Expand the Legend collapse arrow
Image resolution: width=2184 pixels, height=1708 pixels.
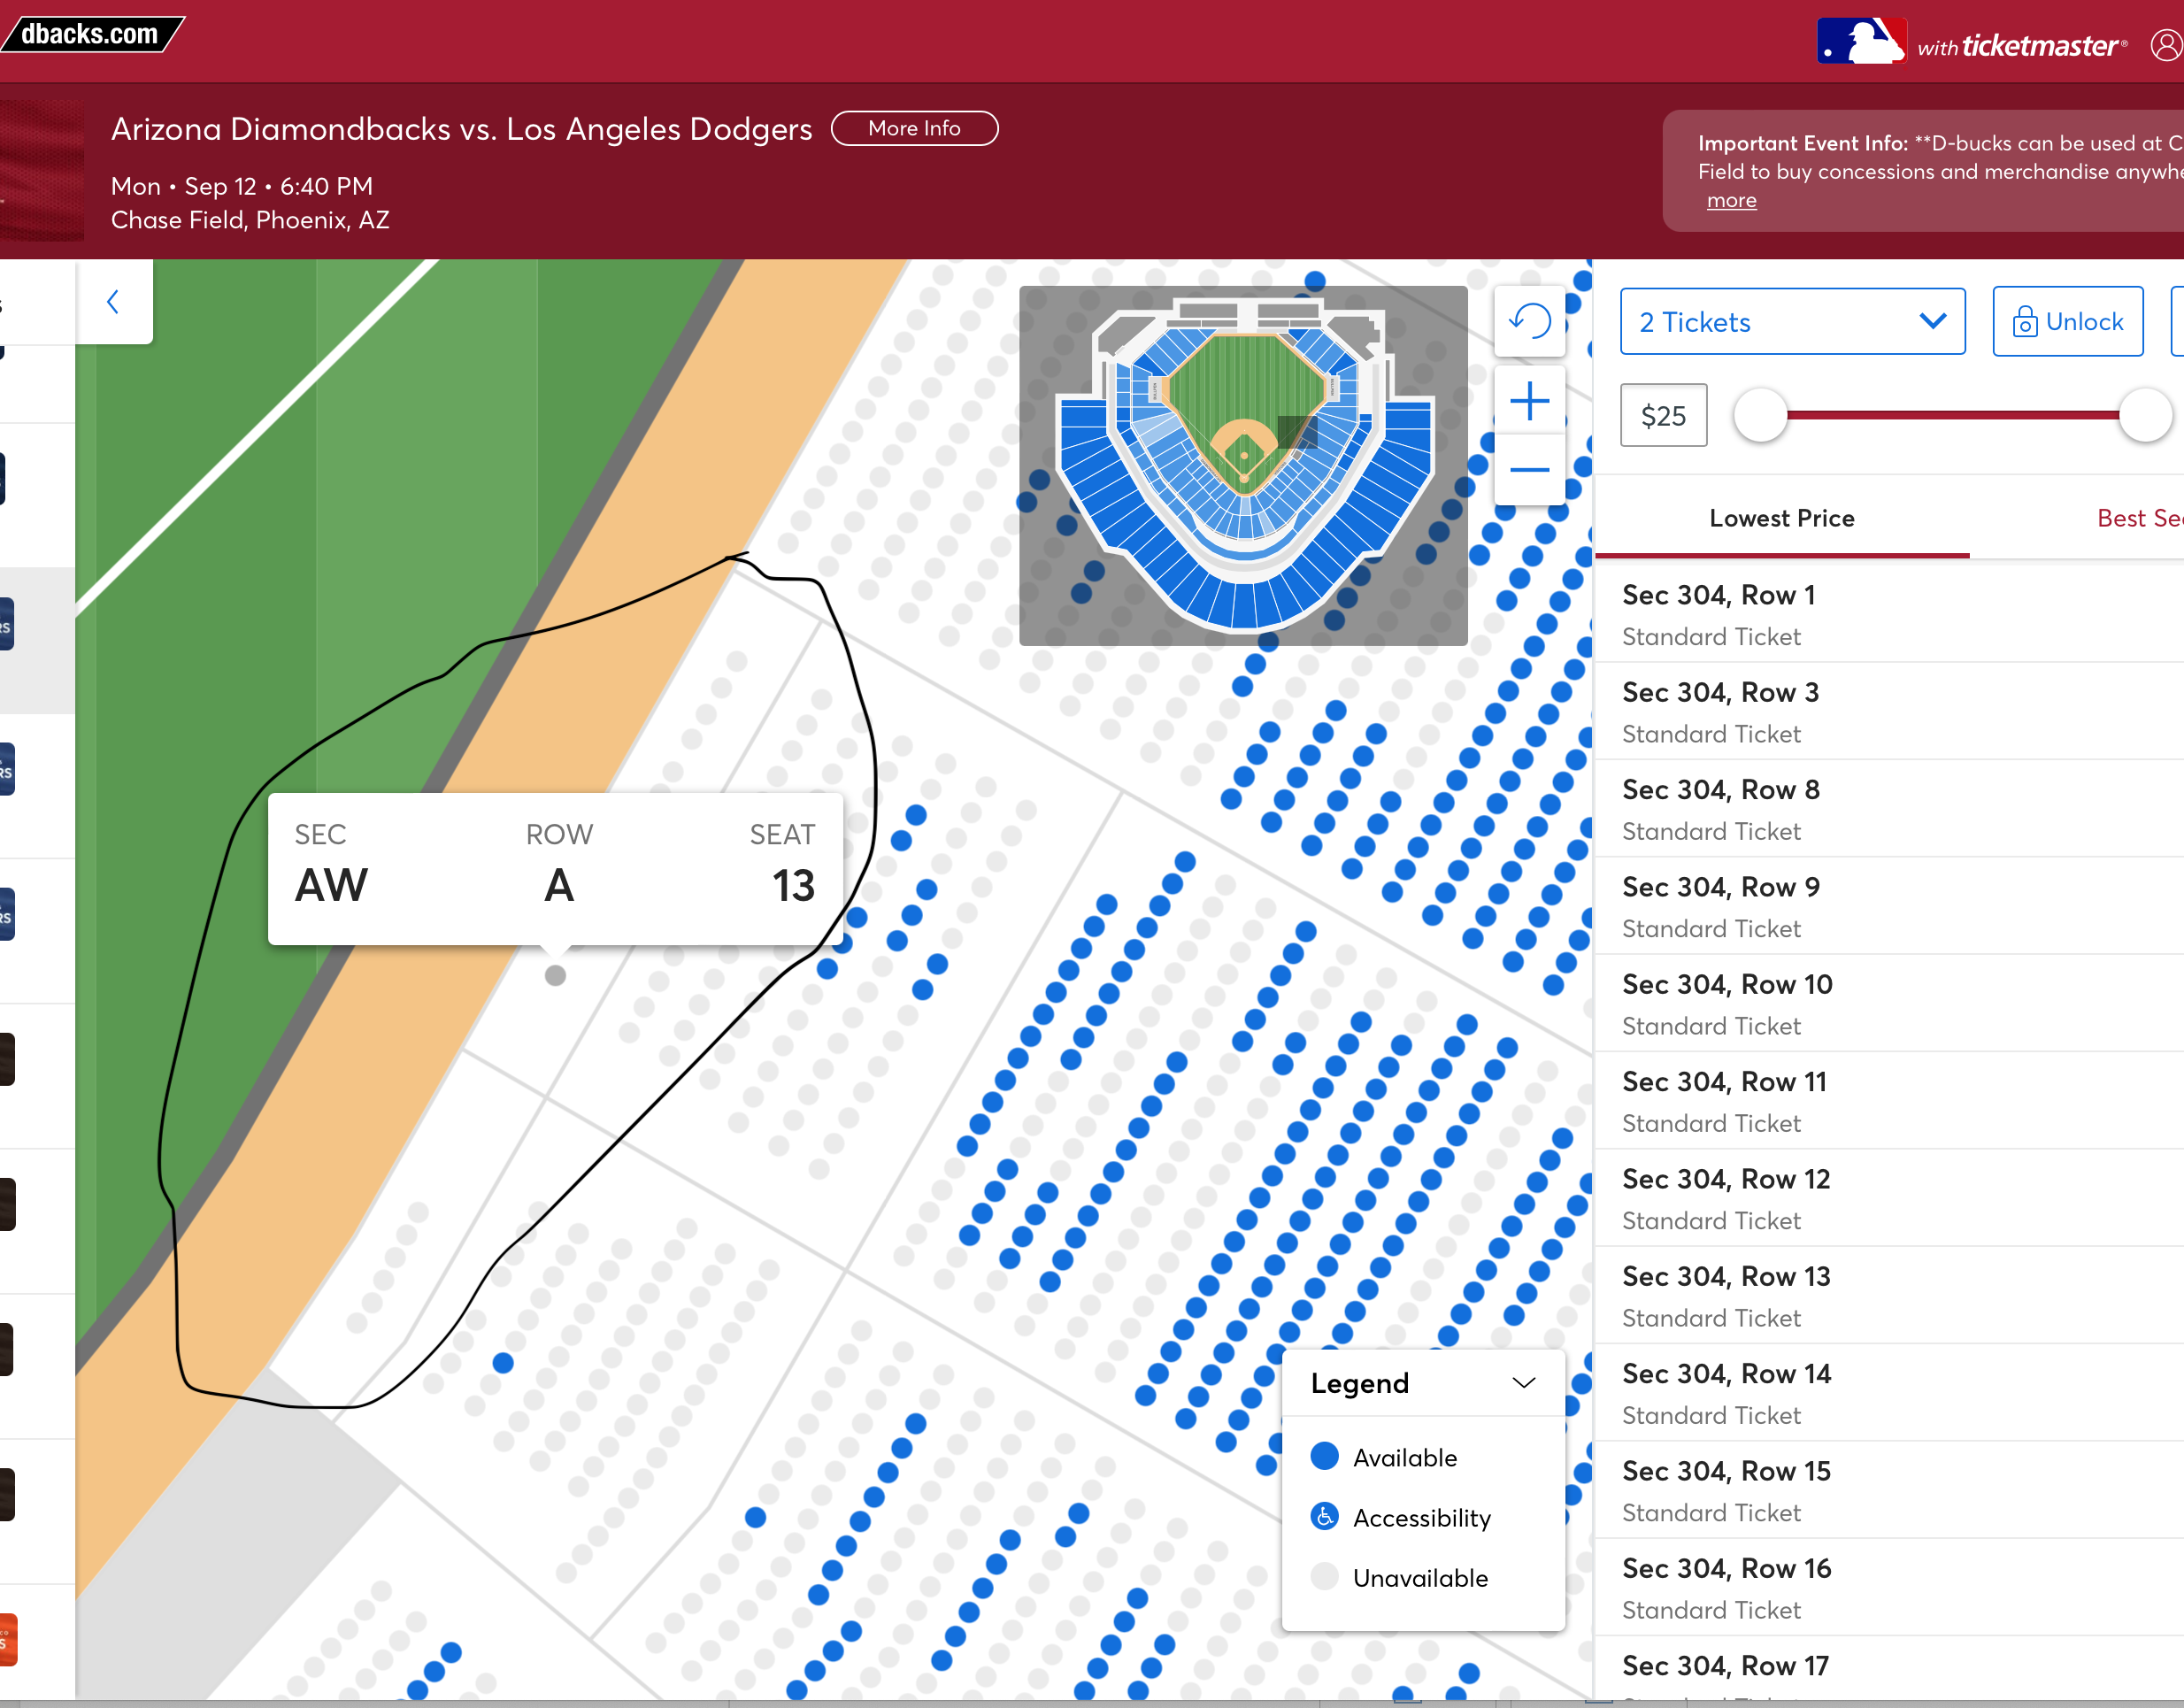1521,1381
